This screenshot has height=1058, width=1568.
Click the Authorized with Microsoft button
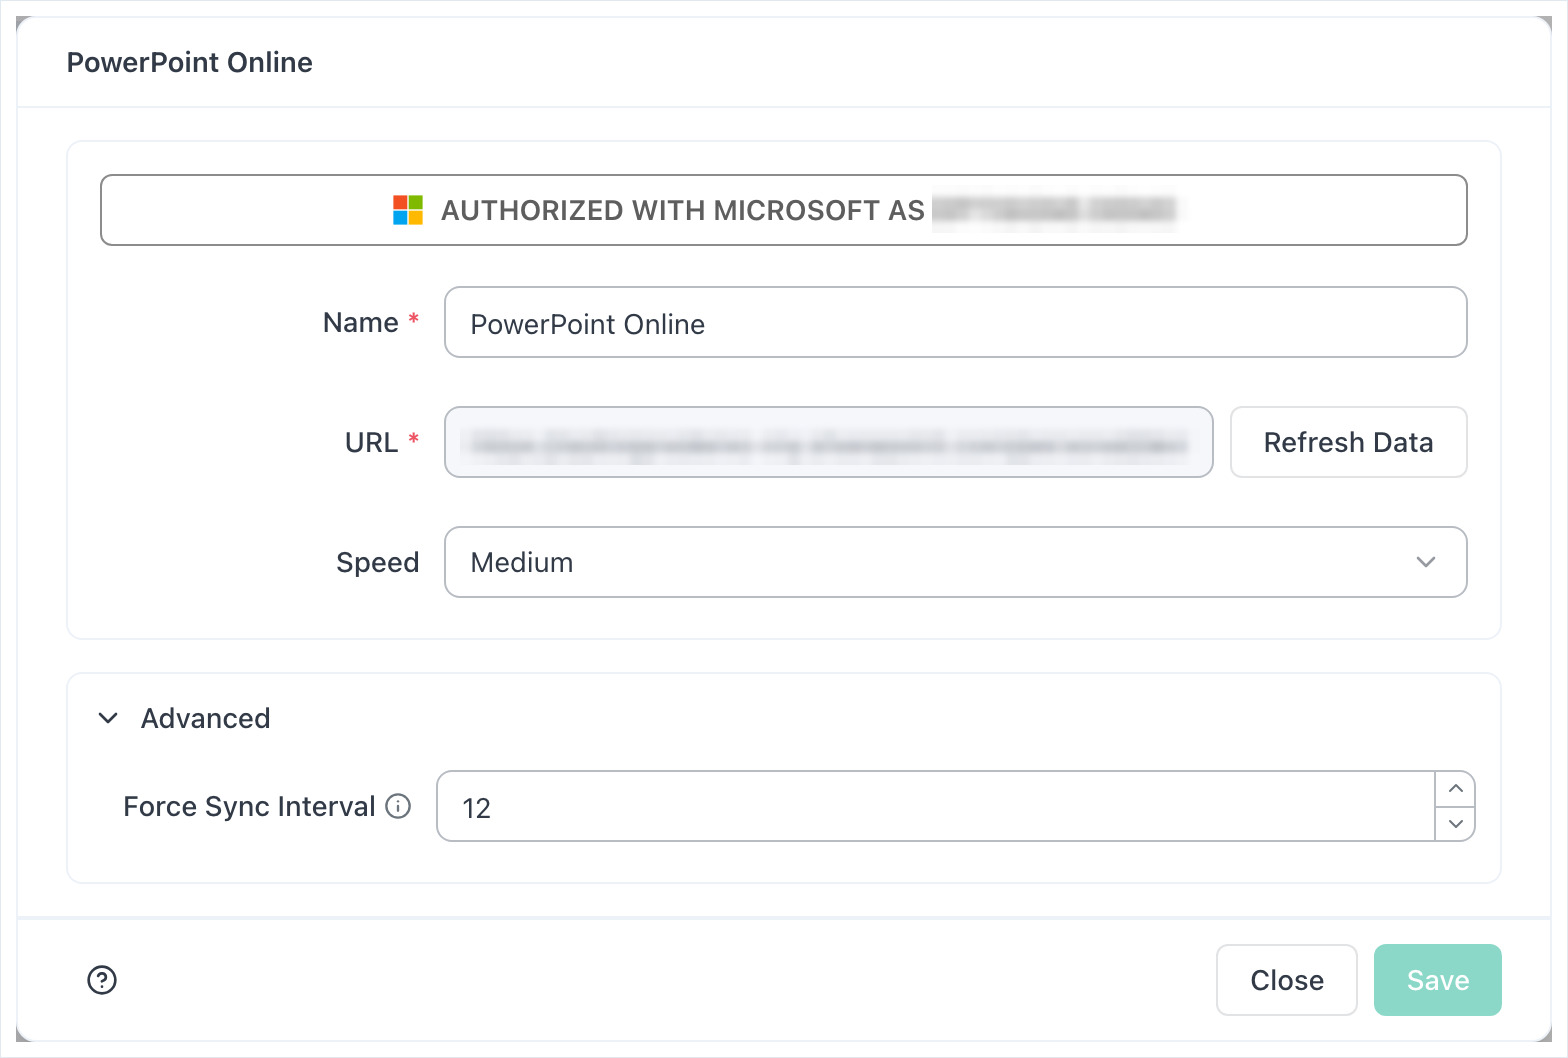coord(783,210)
